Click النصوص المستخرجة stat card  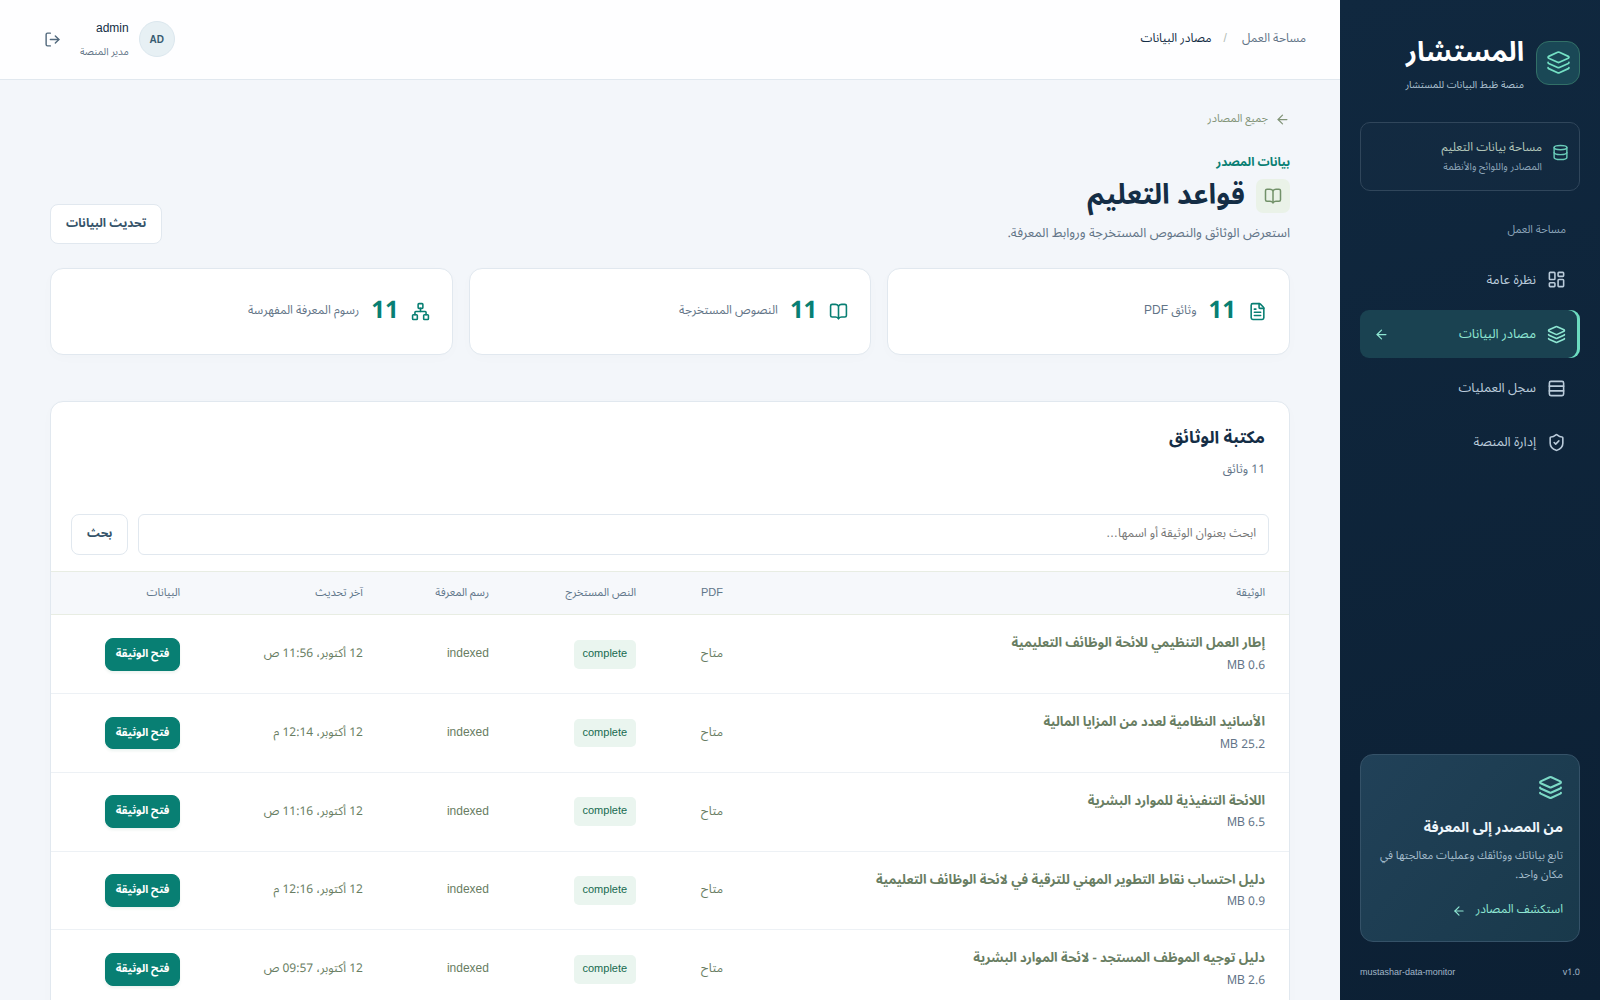pyautogui.click(x=670, y=311)
